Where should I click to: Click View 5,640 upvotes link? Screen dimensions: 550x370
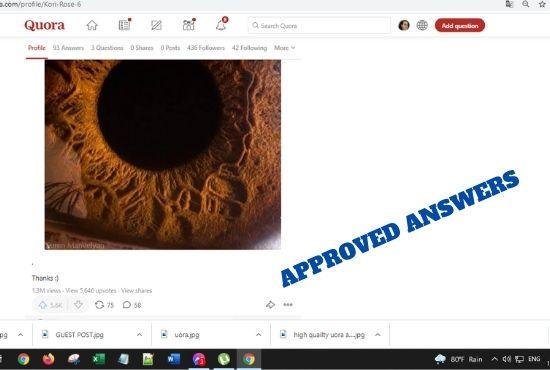(91, 291)
